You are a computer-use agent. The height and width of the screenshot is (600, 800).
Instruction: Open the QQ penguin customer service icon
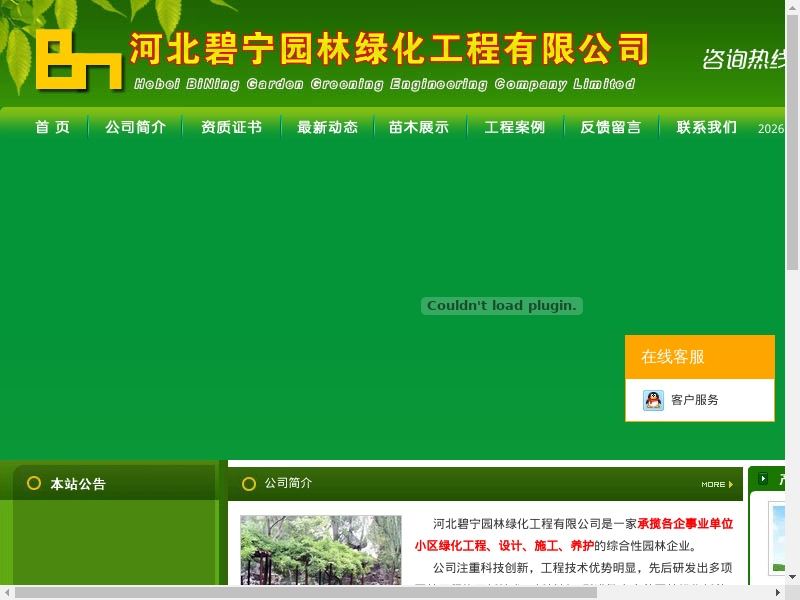point(653,400)
